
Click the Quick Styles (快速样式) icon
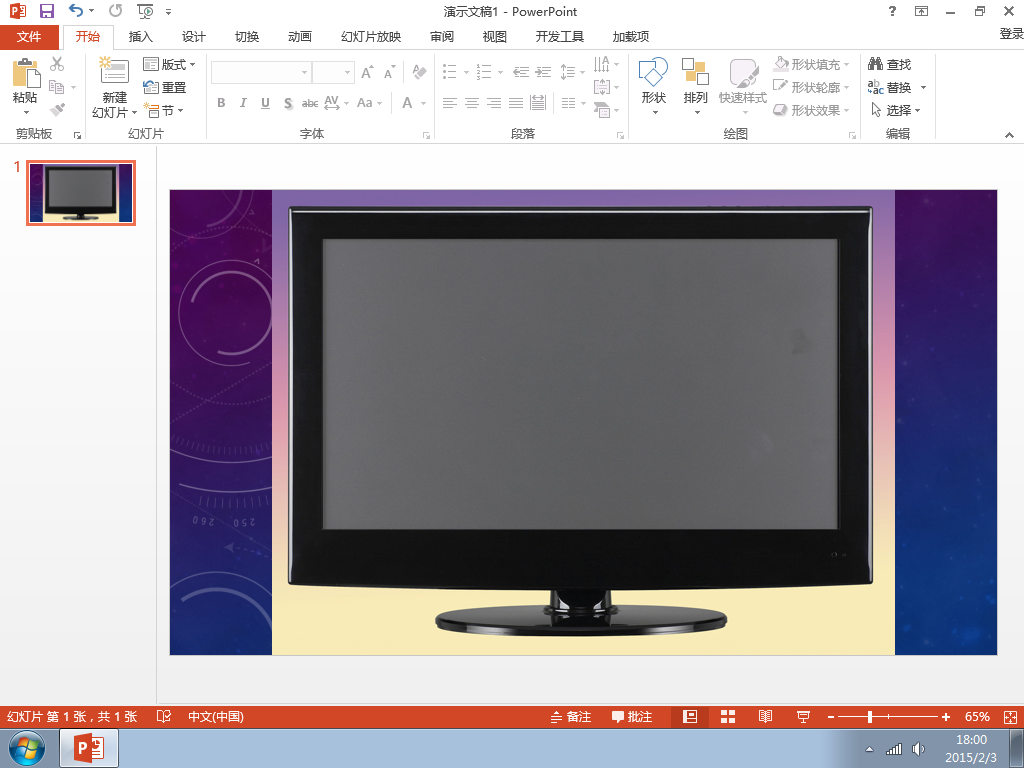(743, 72)
